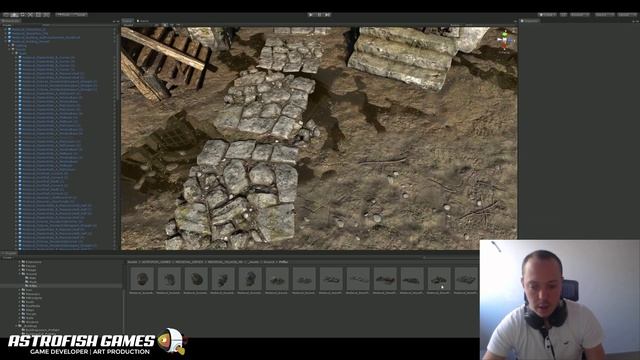640x360 pixels.
Task: Select the Rect transform tool
Action: coord(38,15)
